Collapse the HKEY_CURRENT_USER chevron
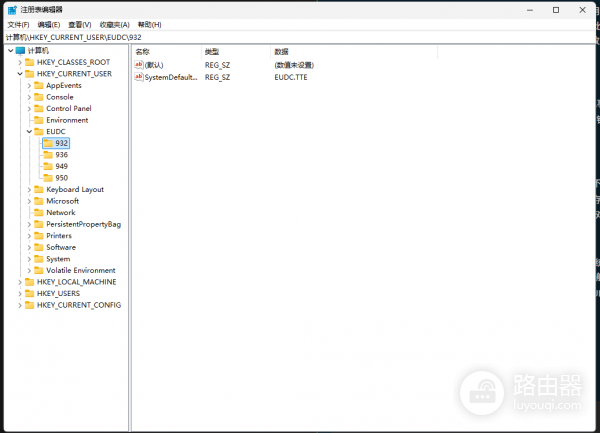Image resolution: width=600 pixels, height=433 pixels. point(20,74)
